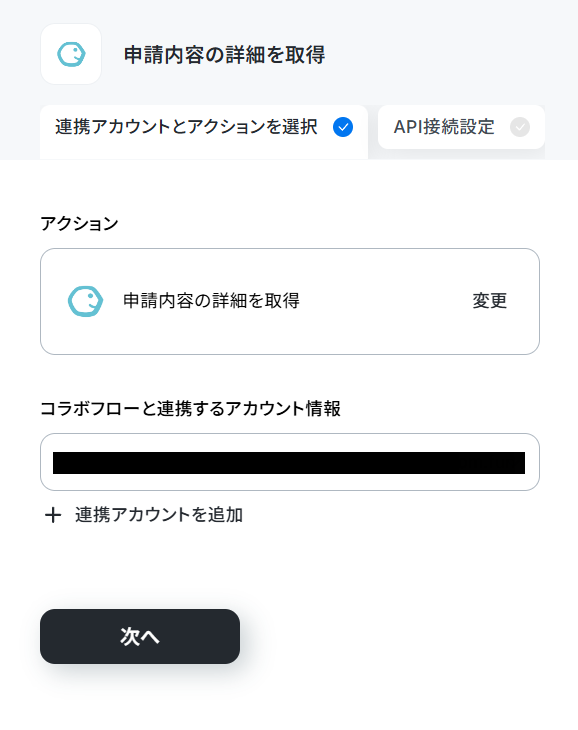Click the 次へ button
578x730 pixels.
tap(140, 636)
